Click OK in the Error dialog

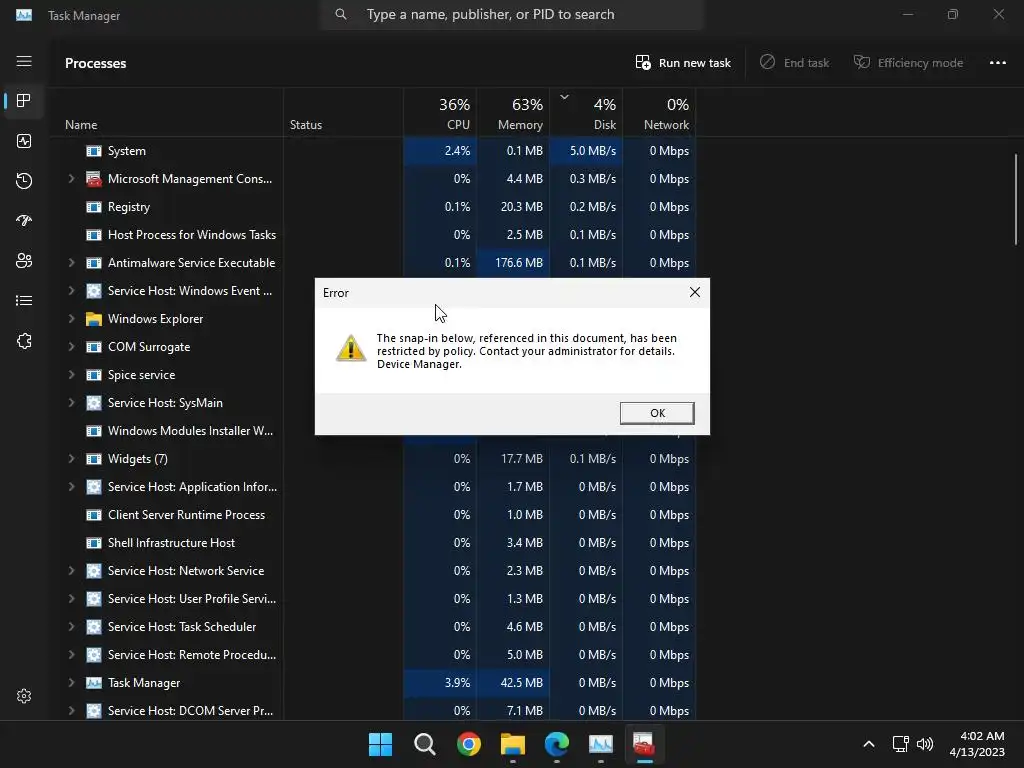[x=657, y=413]
